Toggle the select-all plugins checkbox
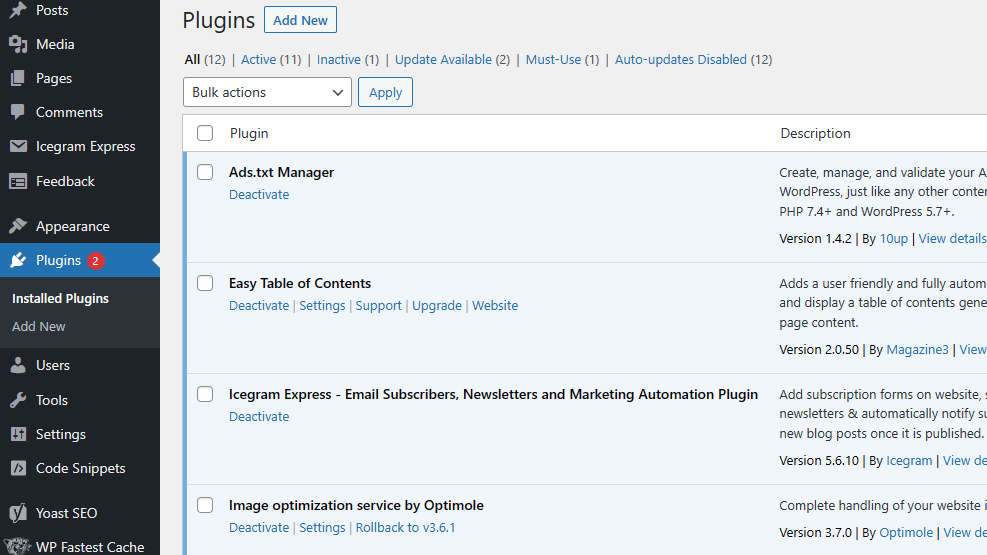Viewport: 987px width, 555px height. click(205, 133)
